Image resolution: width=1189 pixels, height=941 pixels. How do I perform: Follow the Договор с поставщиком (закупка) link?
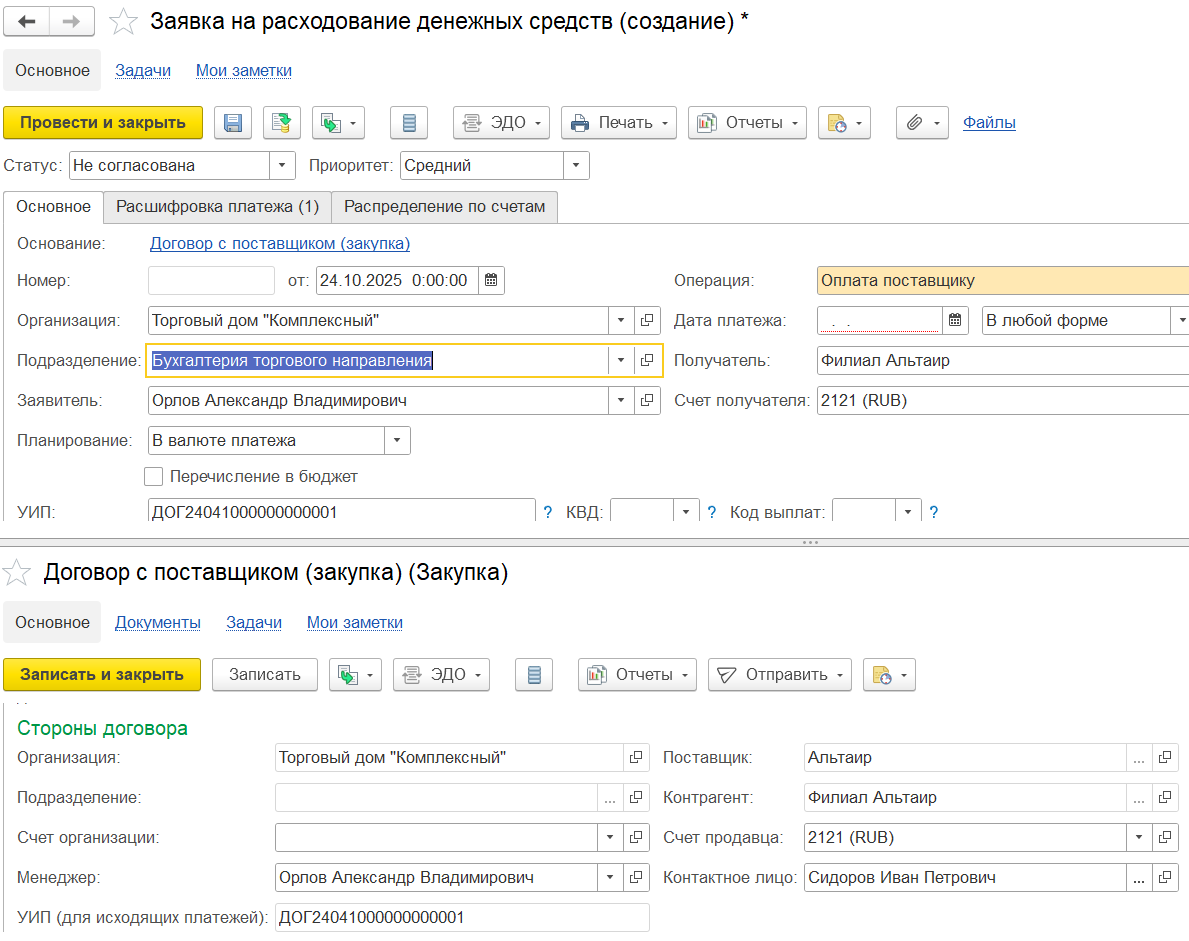coord(279,244)
